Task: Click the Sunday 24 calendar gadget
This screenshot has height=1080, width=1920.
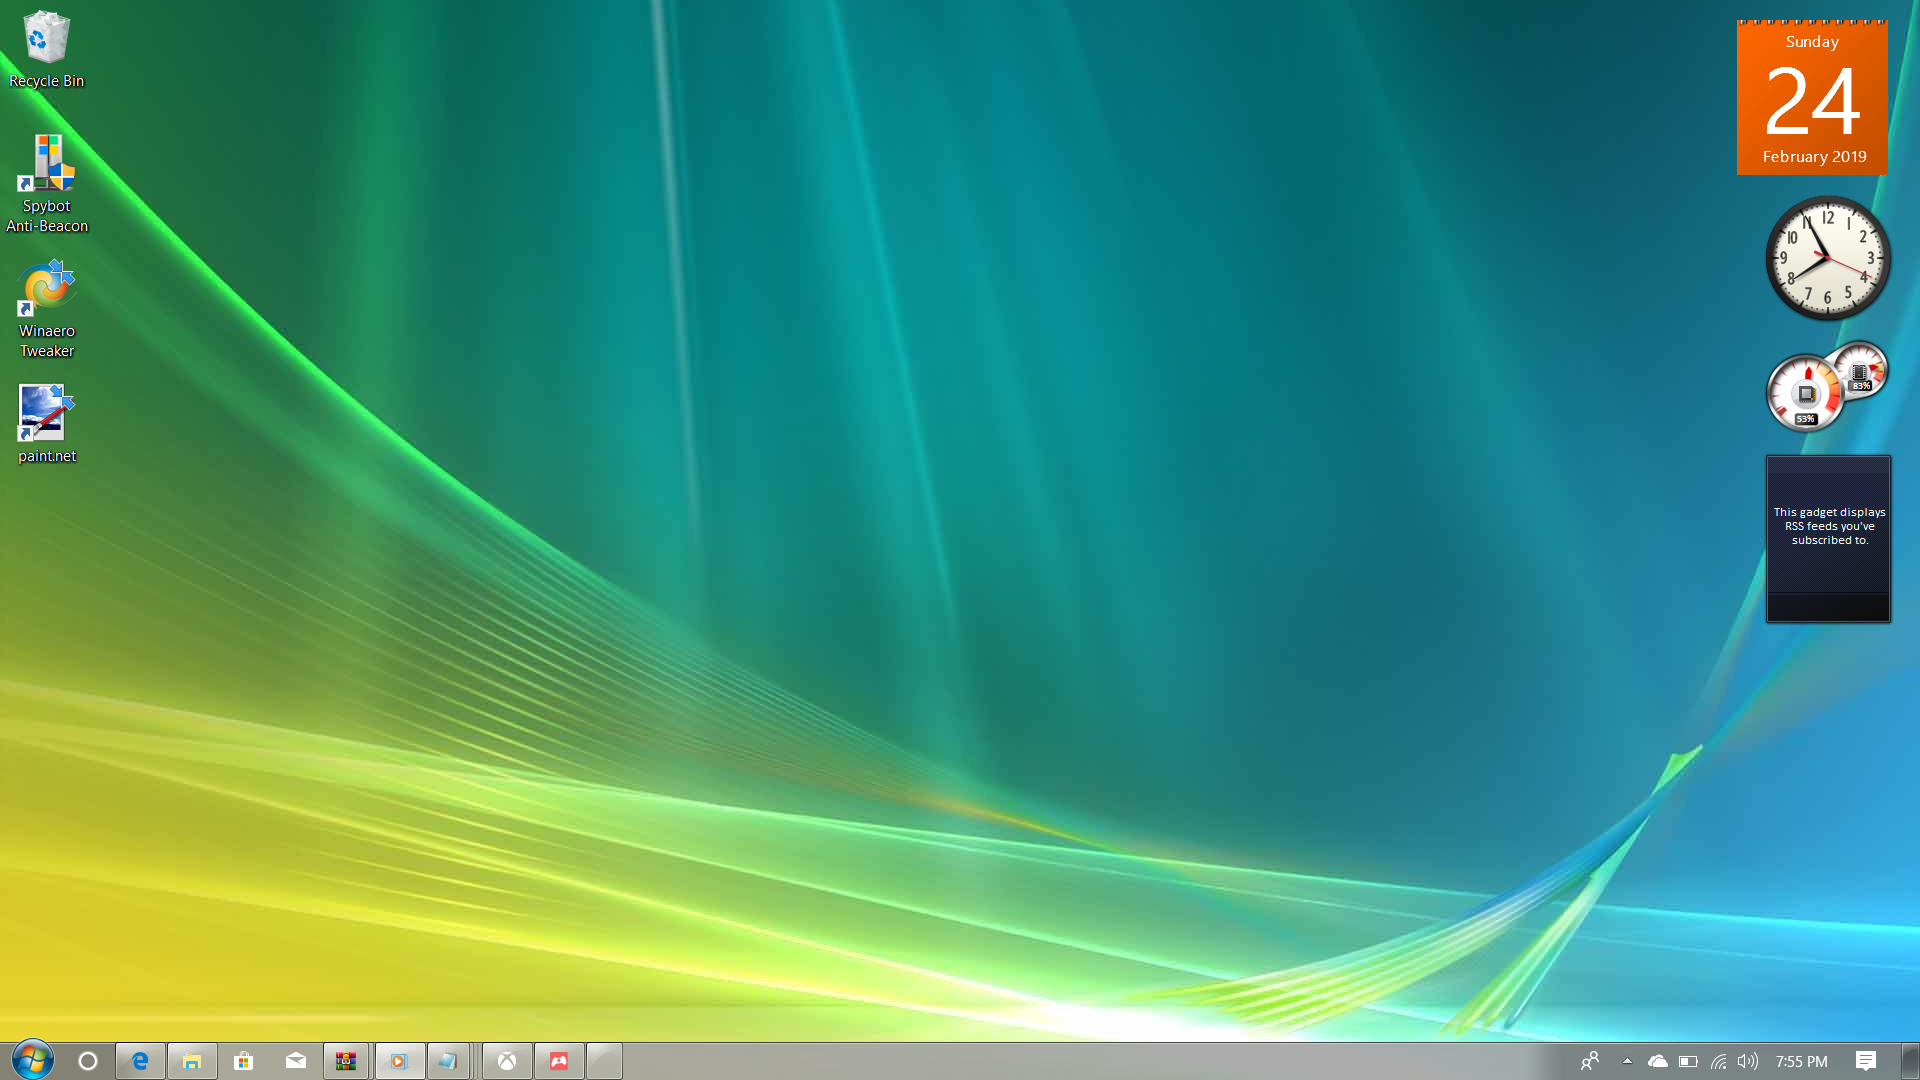Action: 1812,99
